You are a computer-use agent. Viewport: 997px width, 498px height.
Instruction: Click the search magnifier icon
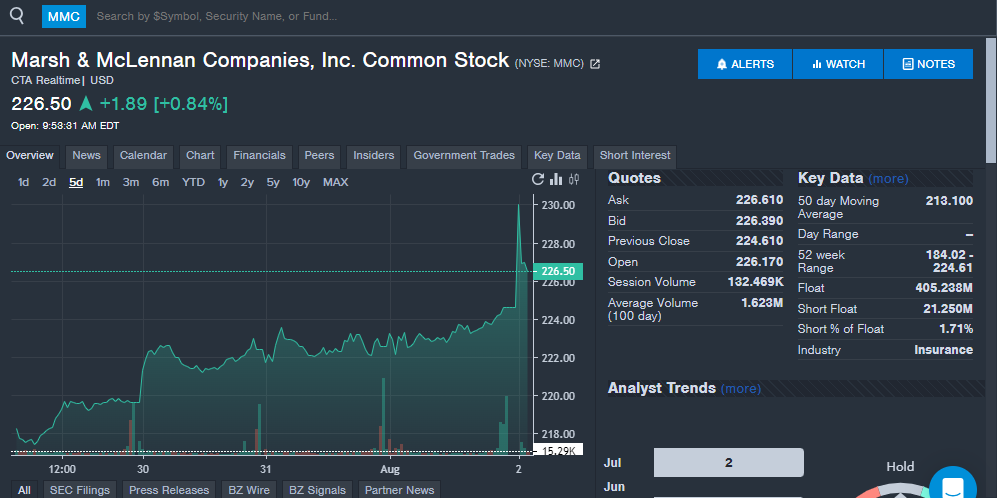coord(17,16)
